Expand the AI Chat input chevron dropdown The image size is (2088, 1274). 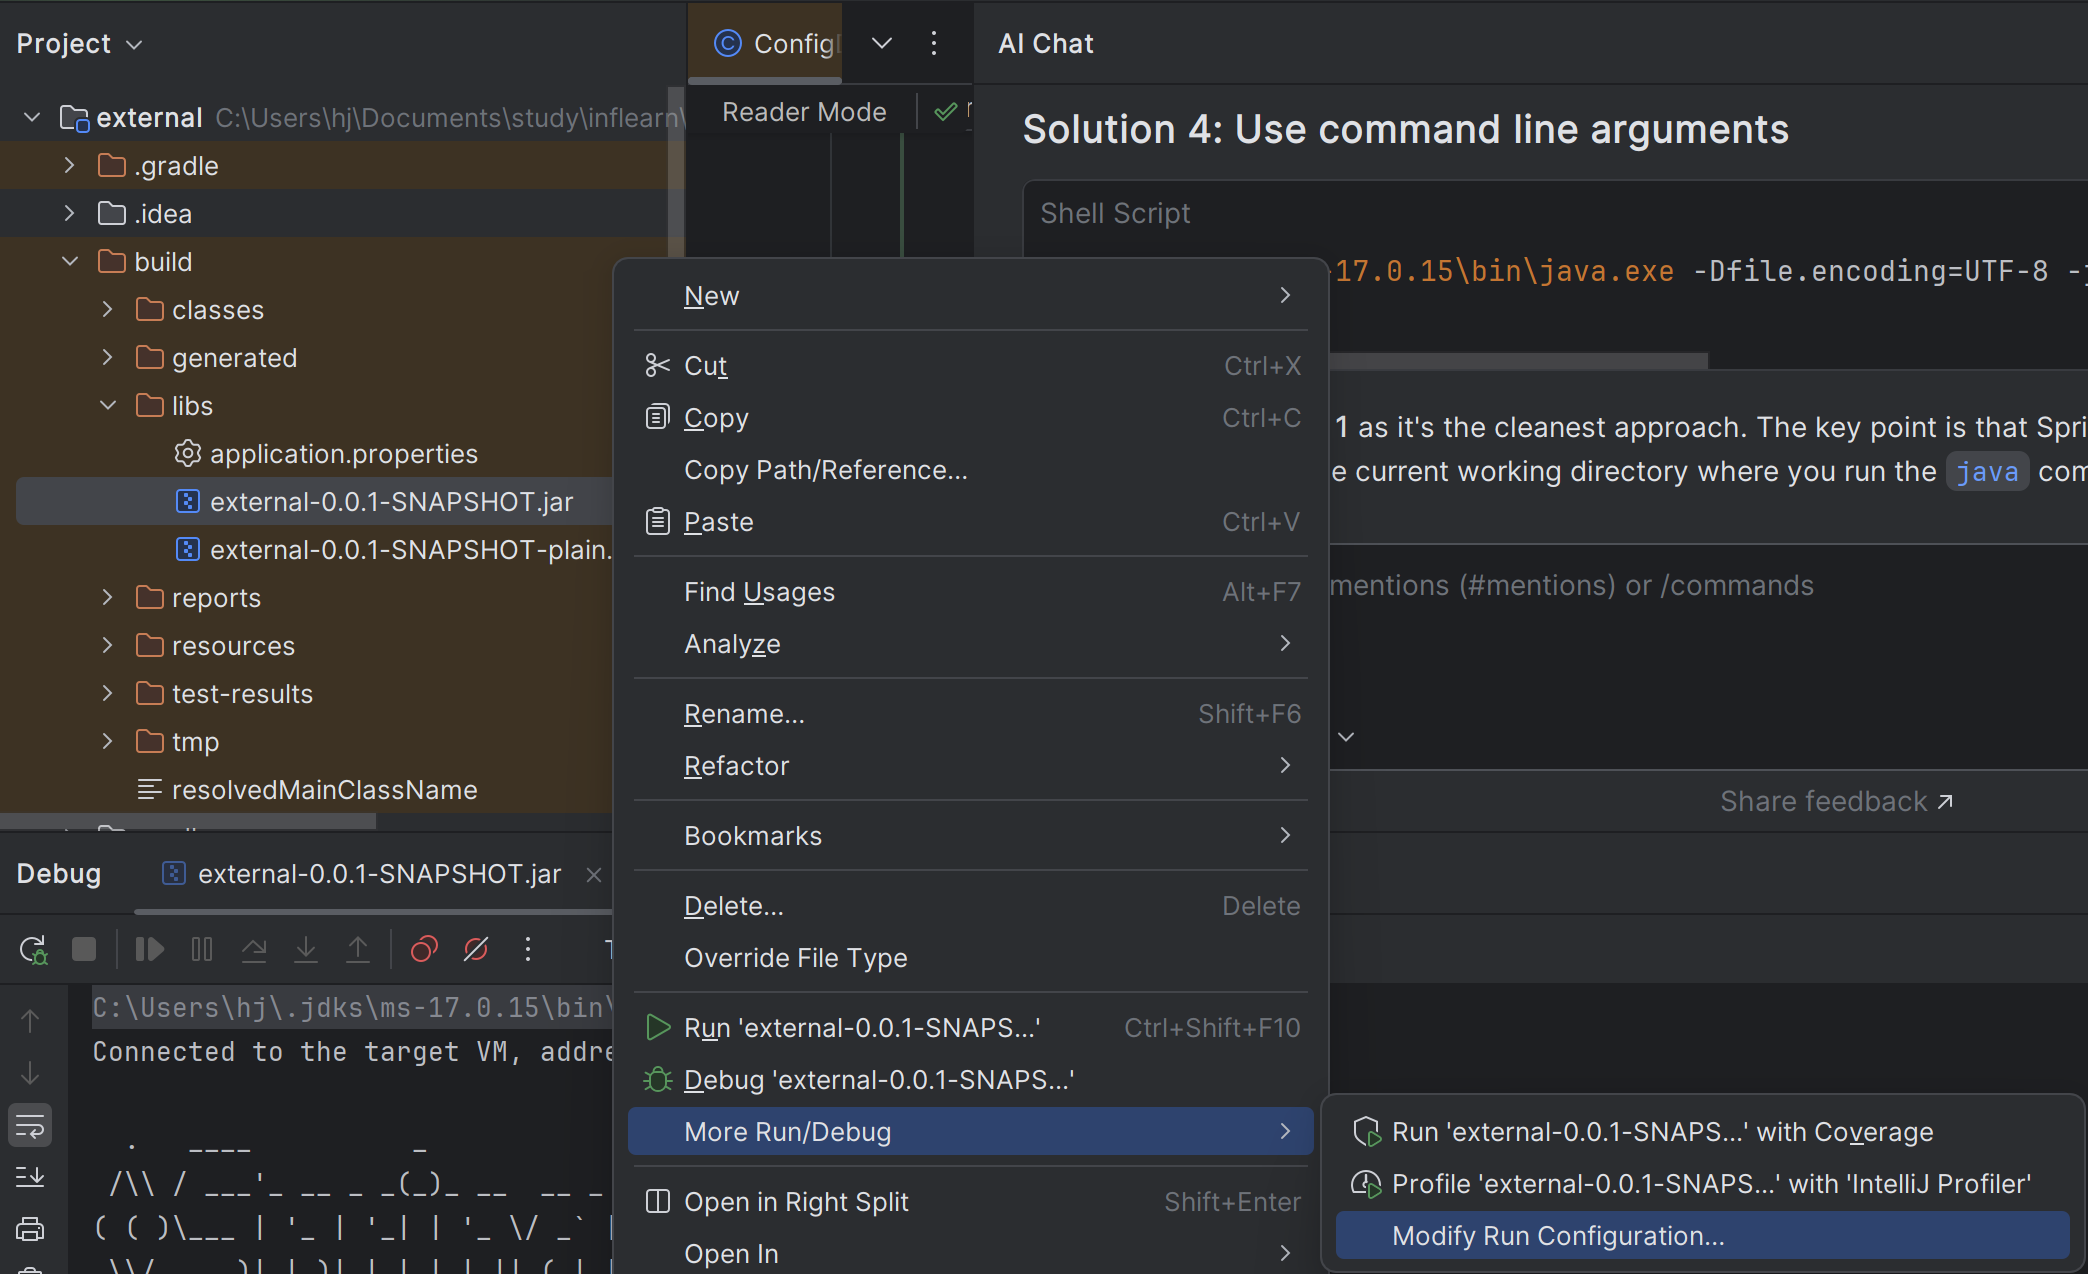(1346, 737)
